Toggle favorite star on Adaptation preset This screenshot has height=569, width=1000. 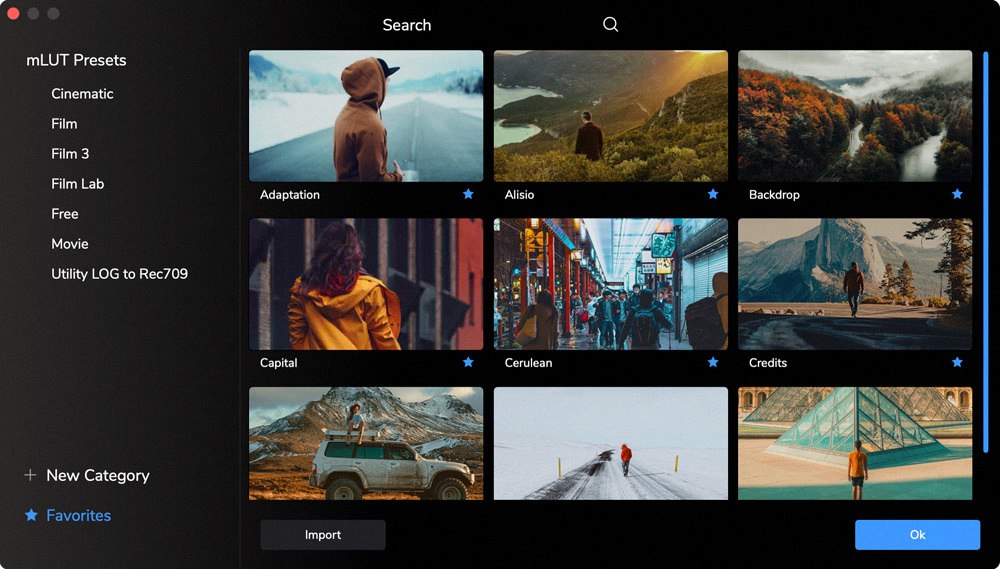click(468, 194)
